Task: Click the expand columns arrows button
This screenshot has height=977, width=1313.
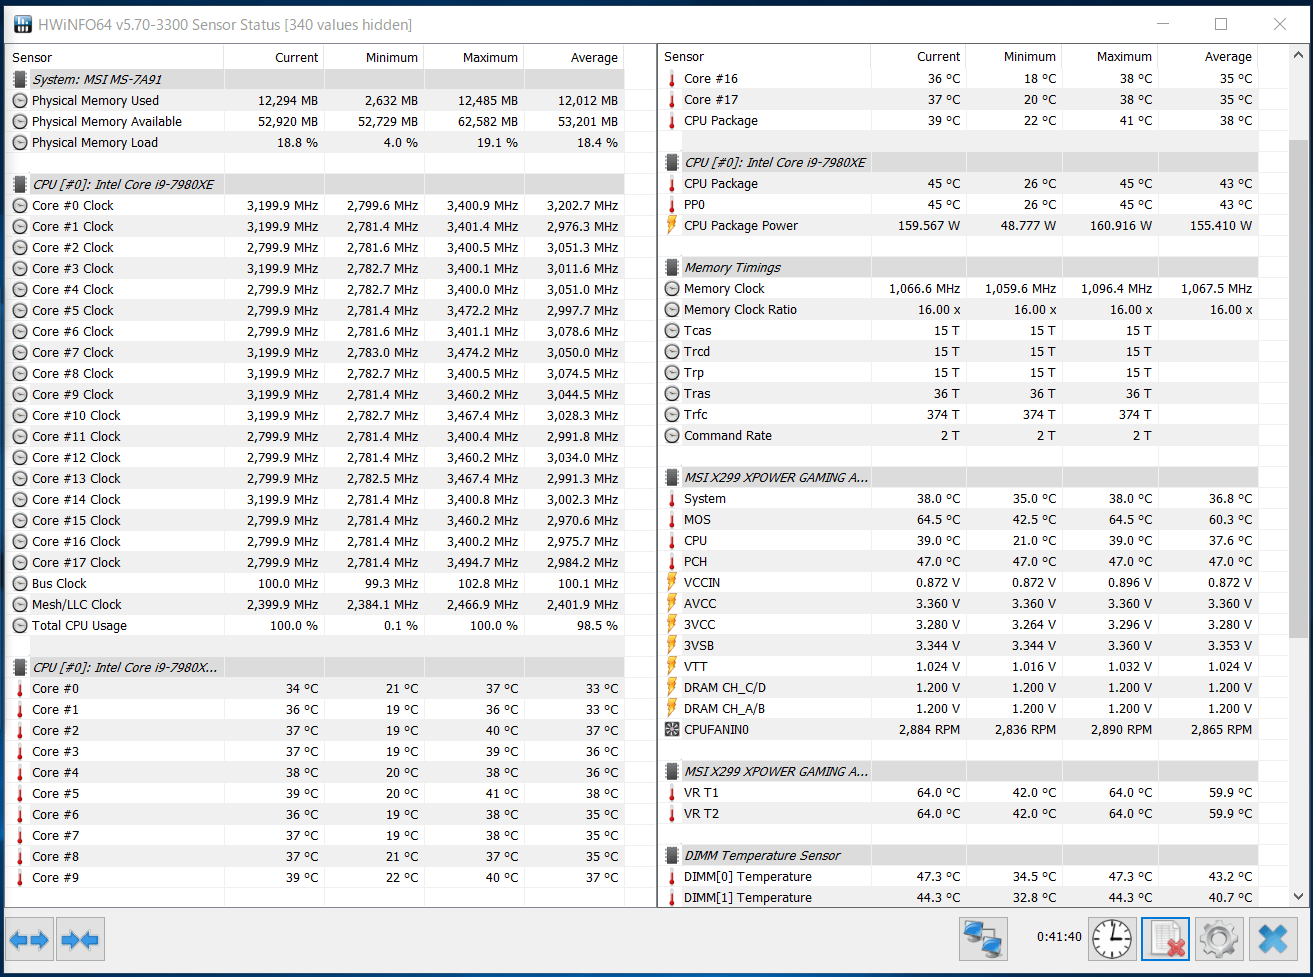Action: (29, 940)
